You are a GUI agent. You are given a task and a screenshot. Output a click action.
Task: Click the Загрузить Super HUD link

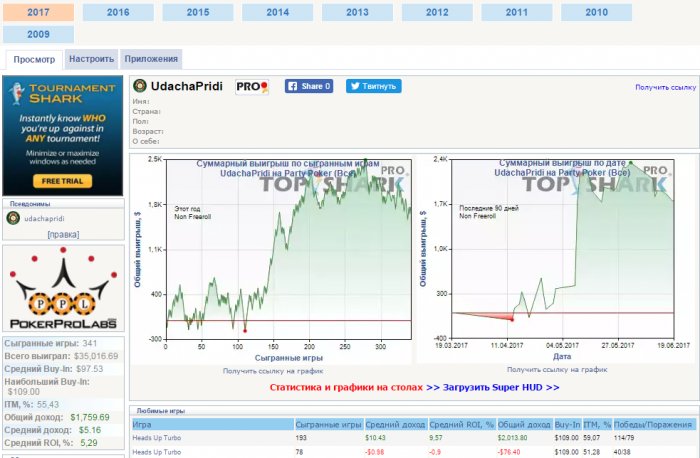pos(501,387)
